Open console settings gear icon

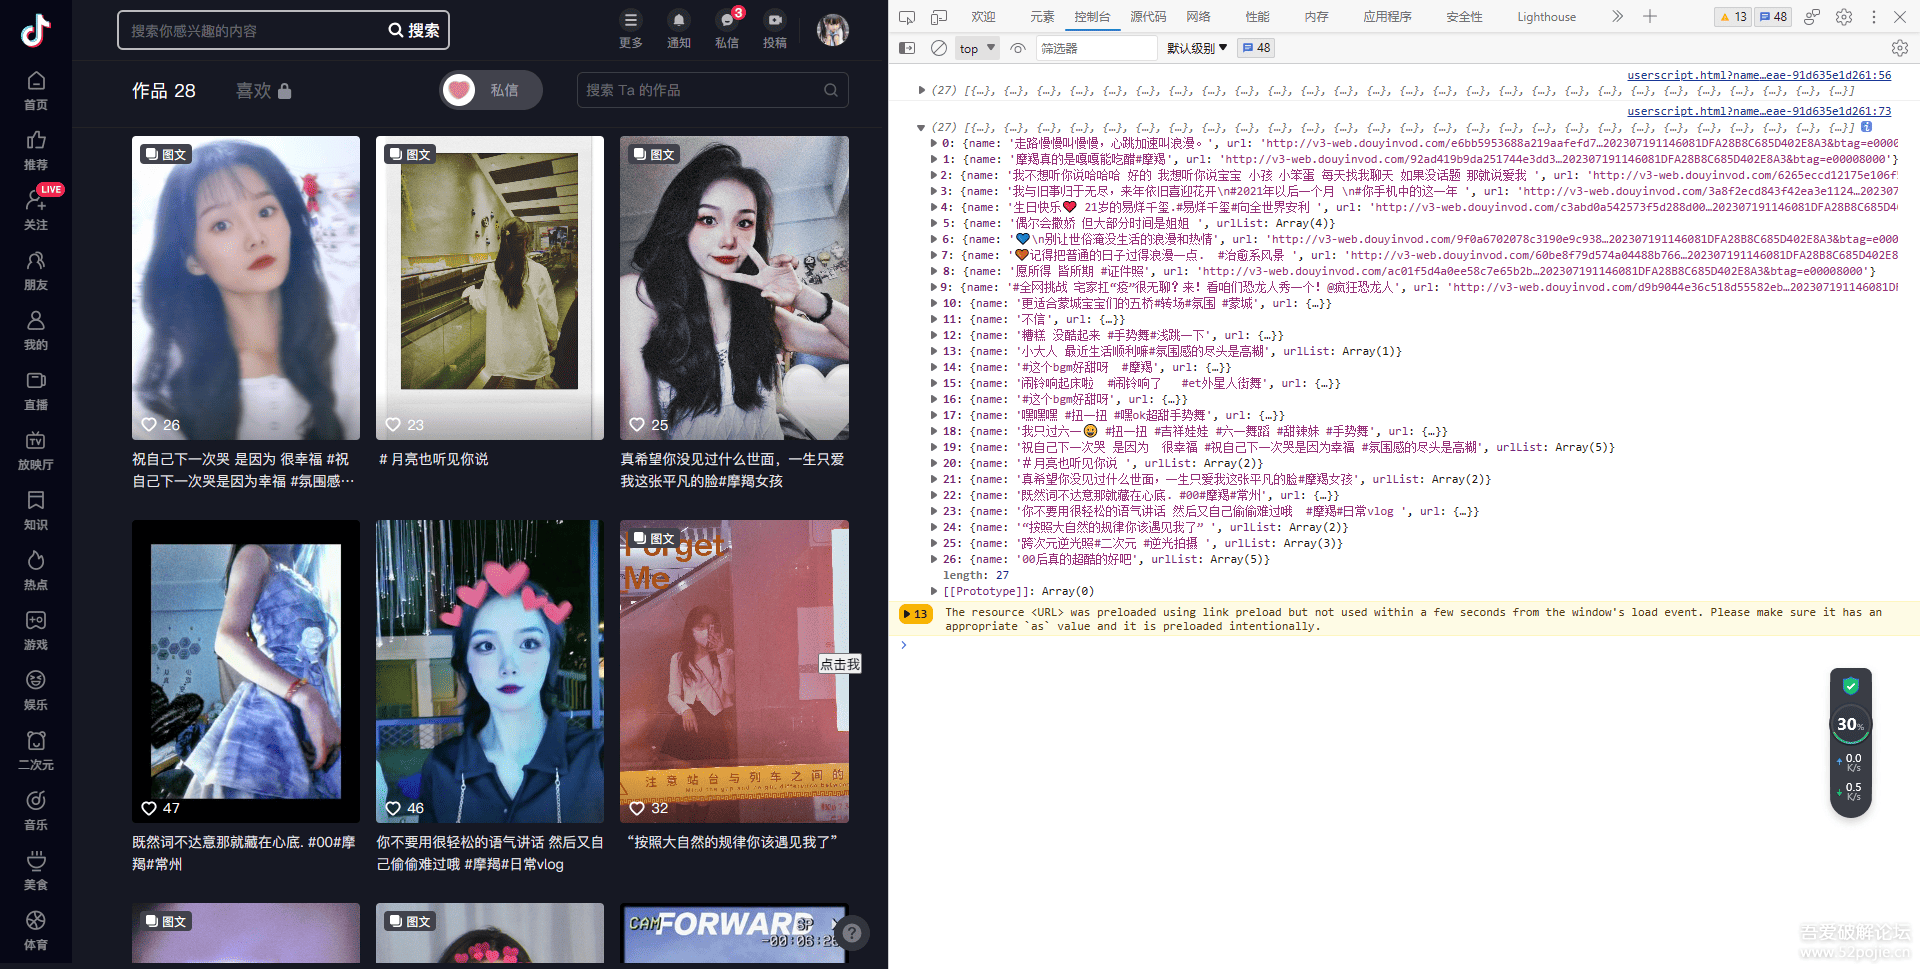click(1899, 48)
